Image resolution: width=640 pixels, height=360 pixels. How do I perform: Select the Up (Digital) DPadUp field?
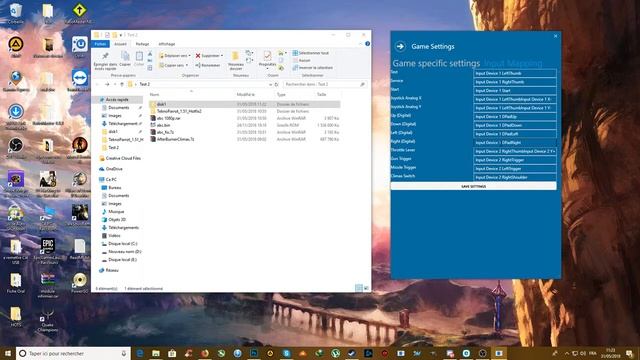(515, 117)
